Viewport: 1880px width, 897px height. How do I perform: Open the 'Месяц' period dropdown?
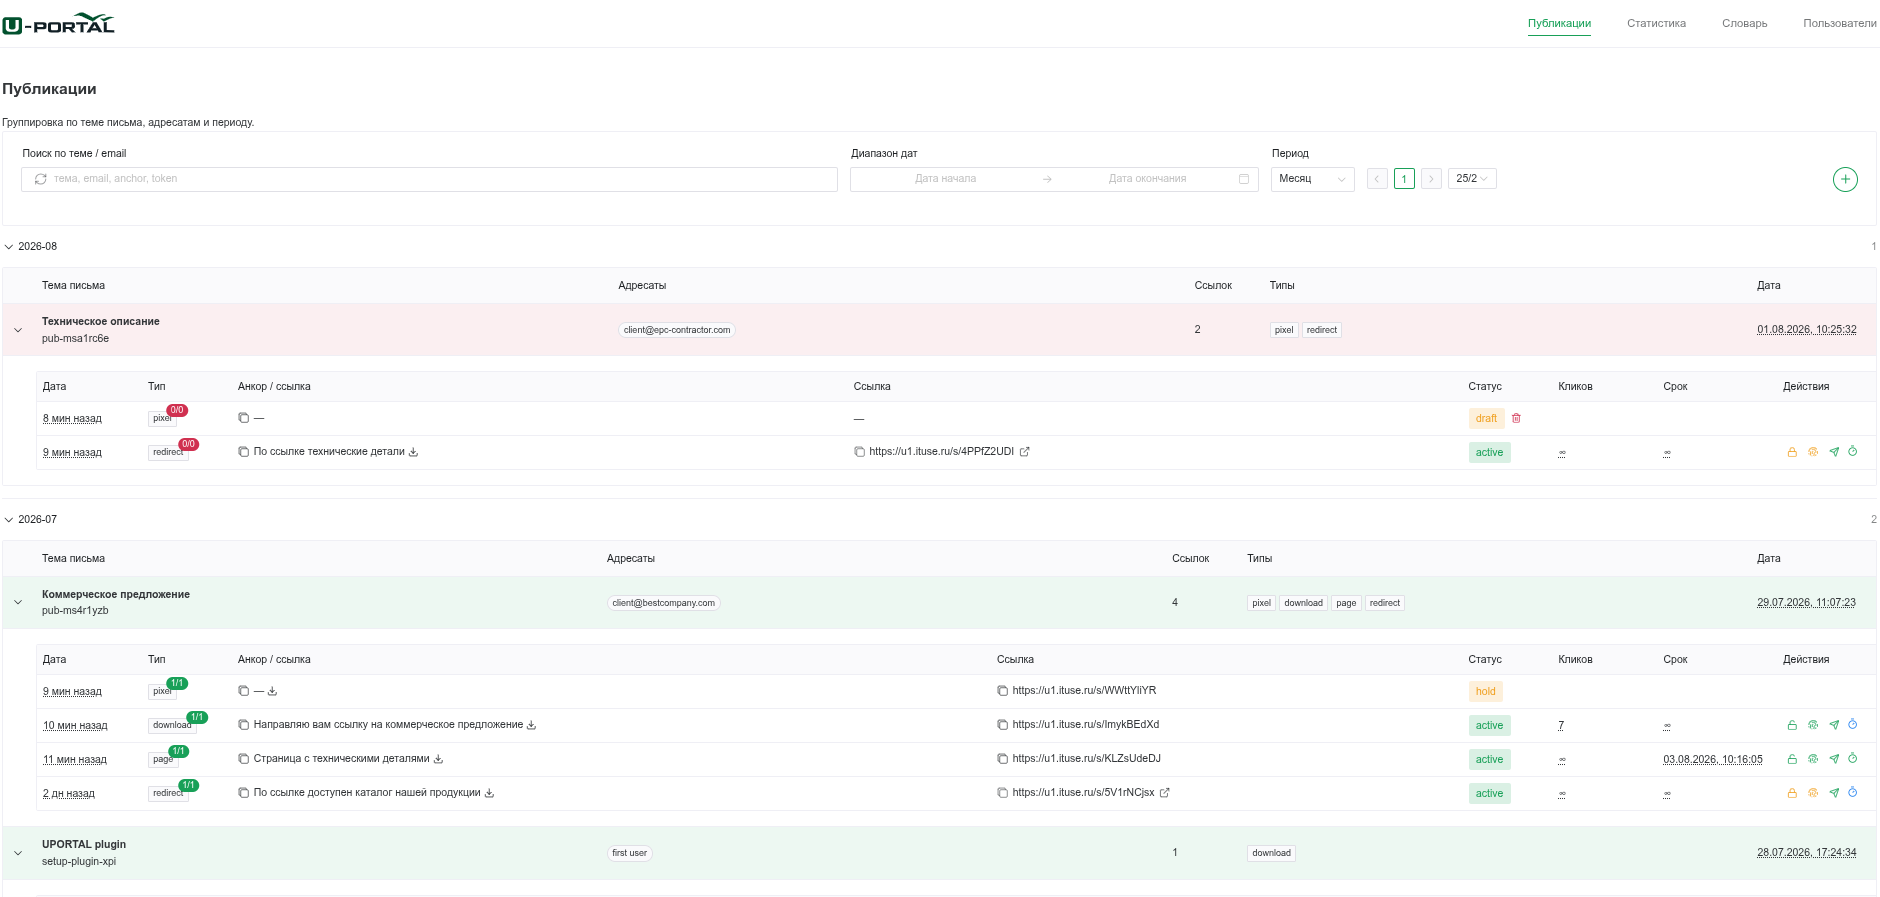coord(1312,179)
